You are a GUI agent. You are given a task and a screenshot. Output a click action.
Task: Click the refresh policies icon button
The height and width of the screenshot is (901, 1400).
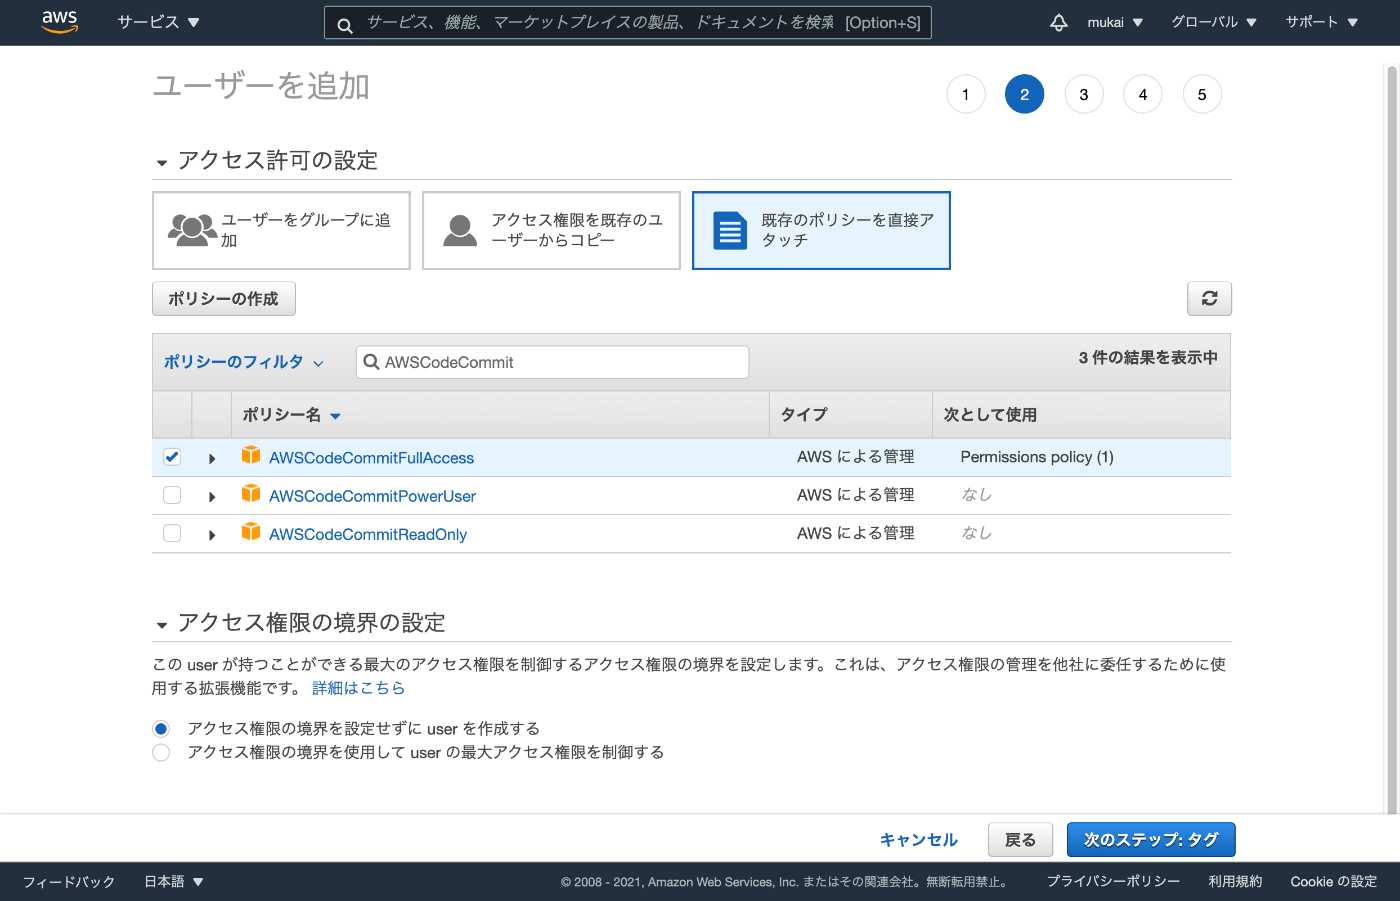pos(1209,298)
